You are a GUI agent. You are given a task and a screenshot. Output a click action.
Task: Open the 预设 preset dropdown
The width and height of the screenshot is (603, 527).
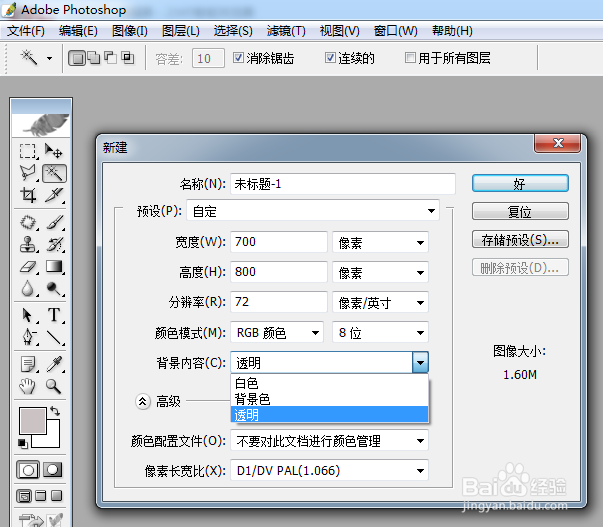(313, 210)
